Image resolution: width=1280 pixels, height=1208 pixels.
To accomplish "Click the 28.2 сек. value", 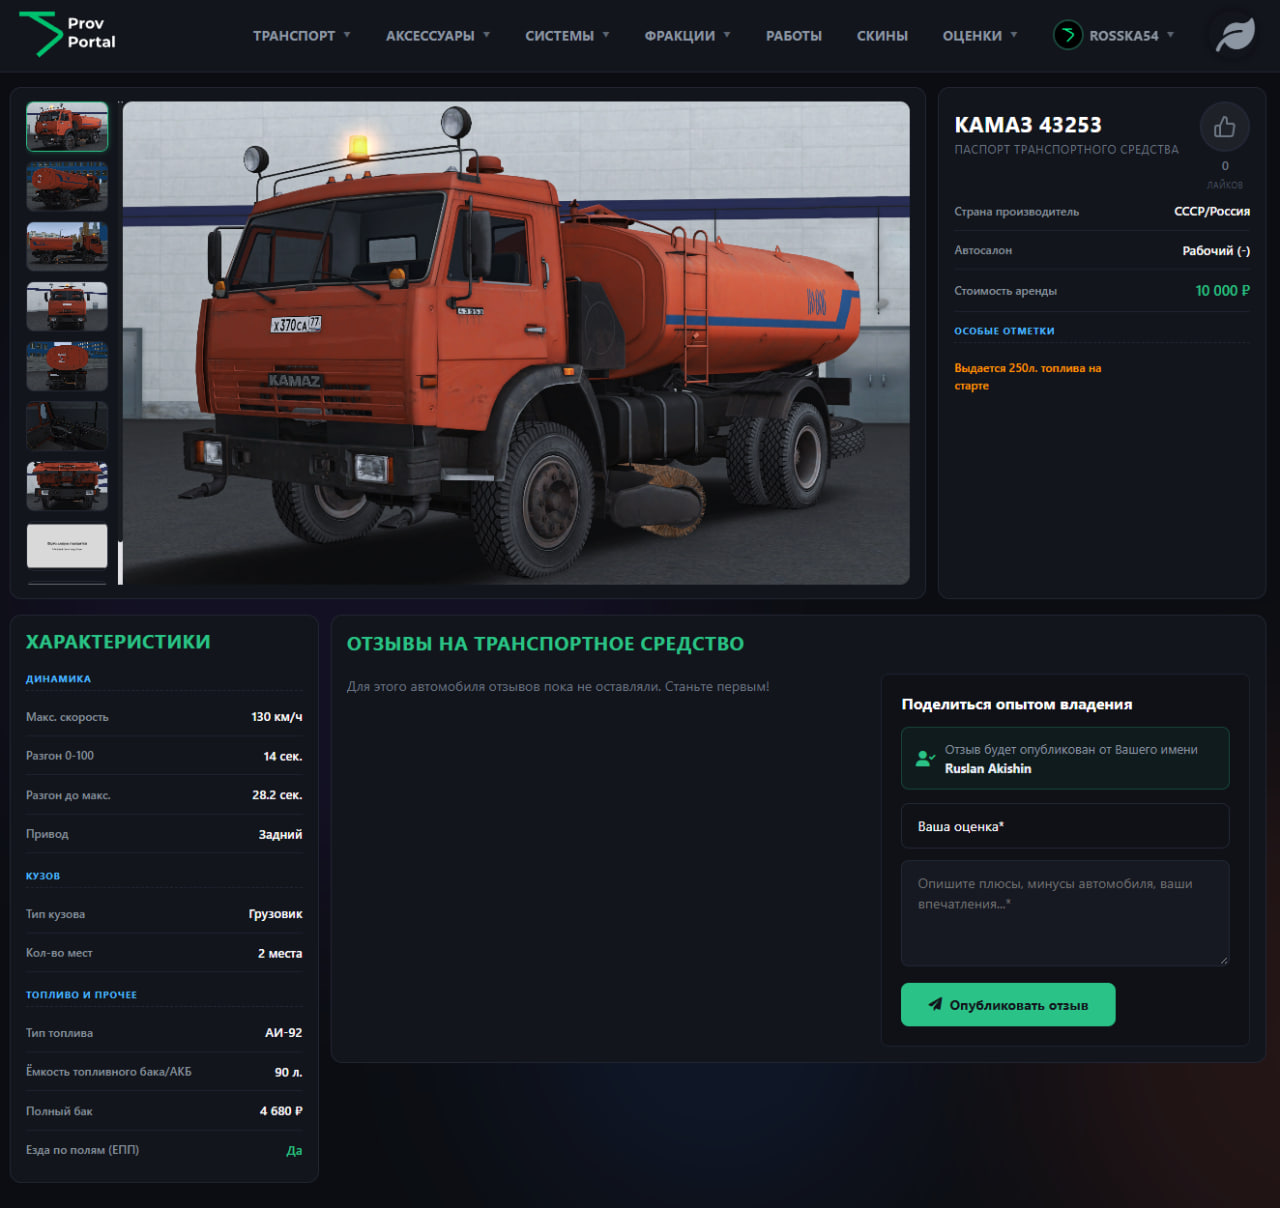I will (x=277, y=795).
